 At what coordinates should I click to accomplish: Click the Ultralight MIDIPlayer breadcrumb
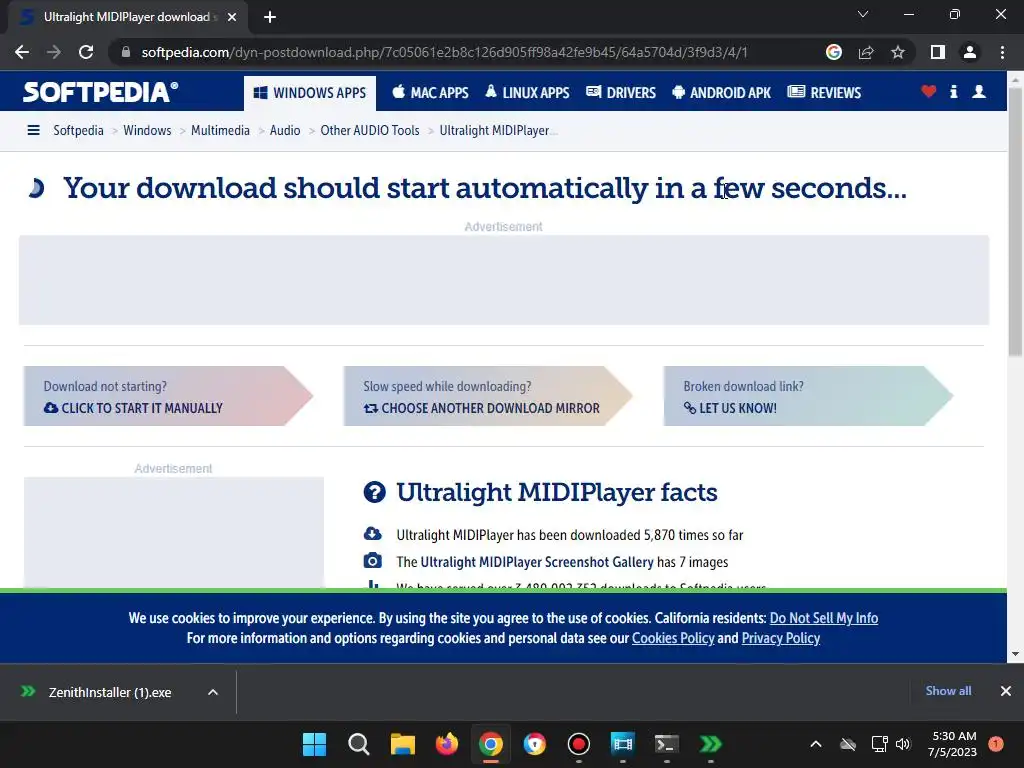pos(498,131)
